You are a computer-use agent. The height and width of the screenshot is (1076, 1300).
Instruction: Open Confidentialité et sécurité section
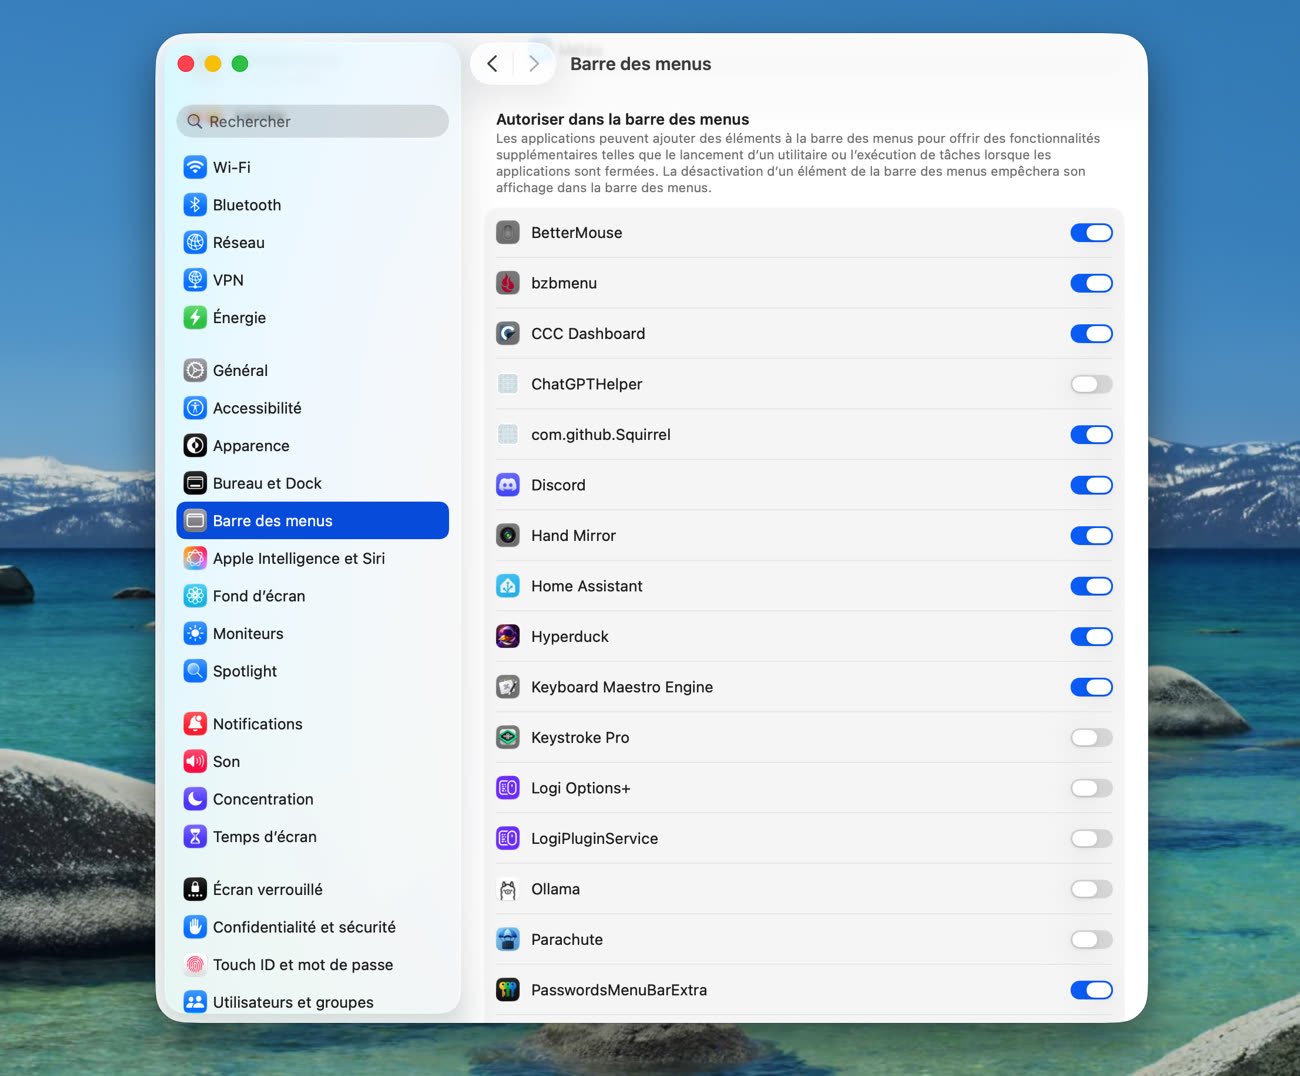pos(304,927)
